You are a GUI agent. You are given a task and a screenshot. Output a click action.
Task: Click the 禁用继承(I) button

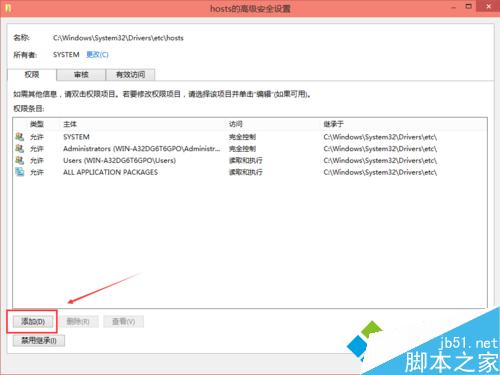click(x=39, y=340)
